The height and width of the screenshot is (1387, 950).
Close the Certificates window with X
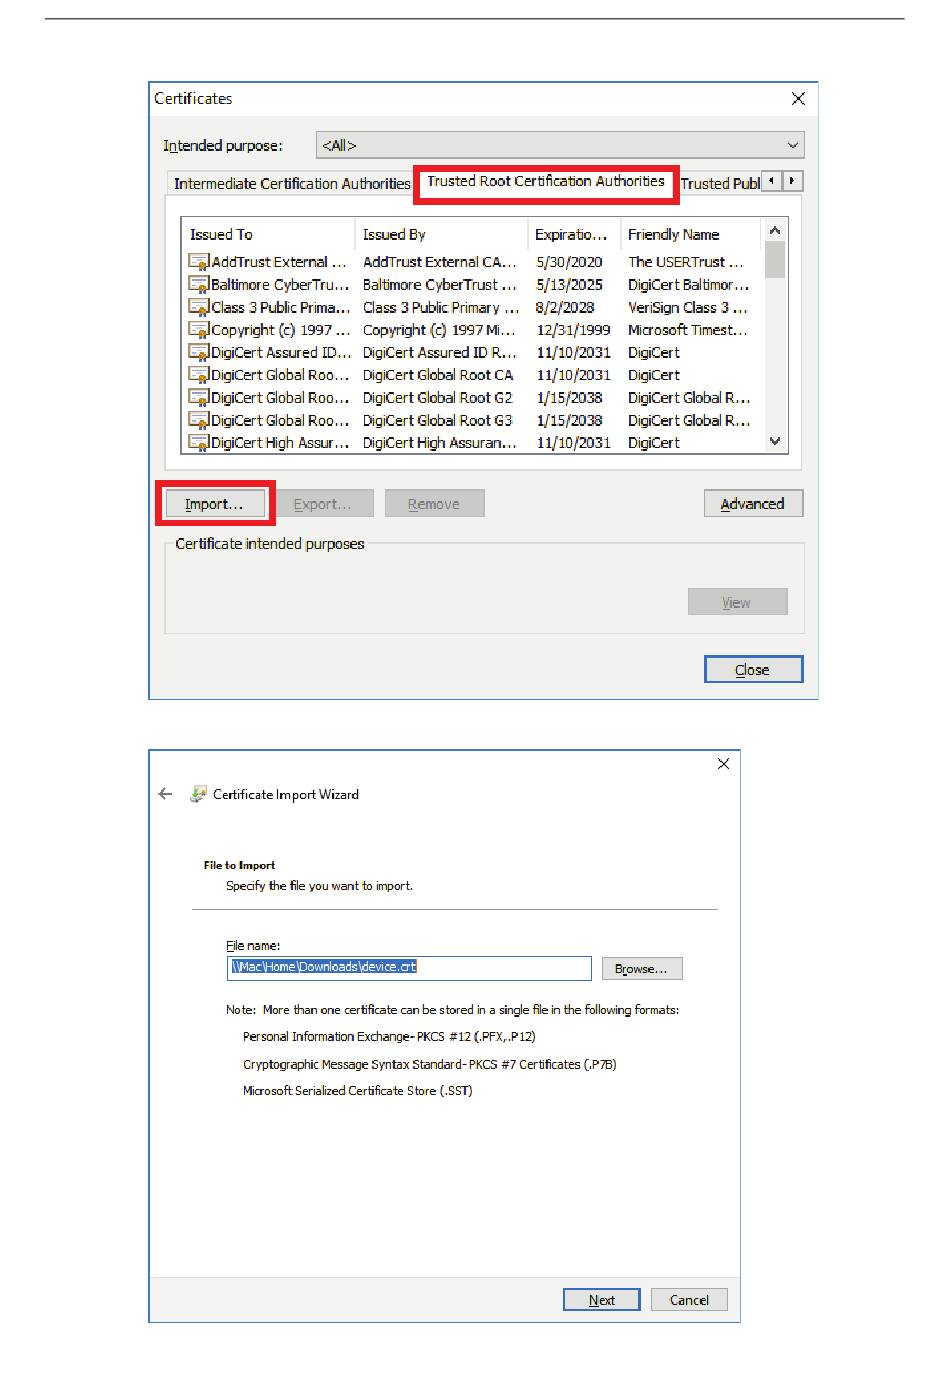[798, 98]
